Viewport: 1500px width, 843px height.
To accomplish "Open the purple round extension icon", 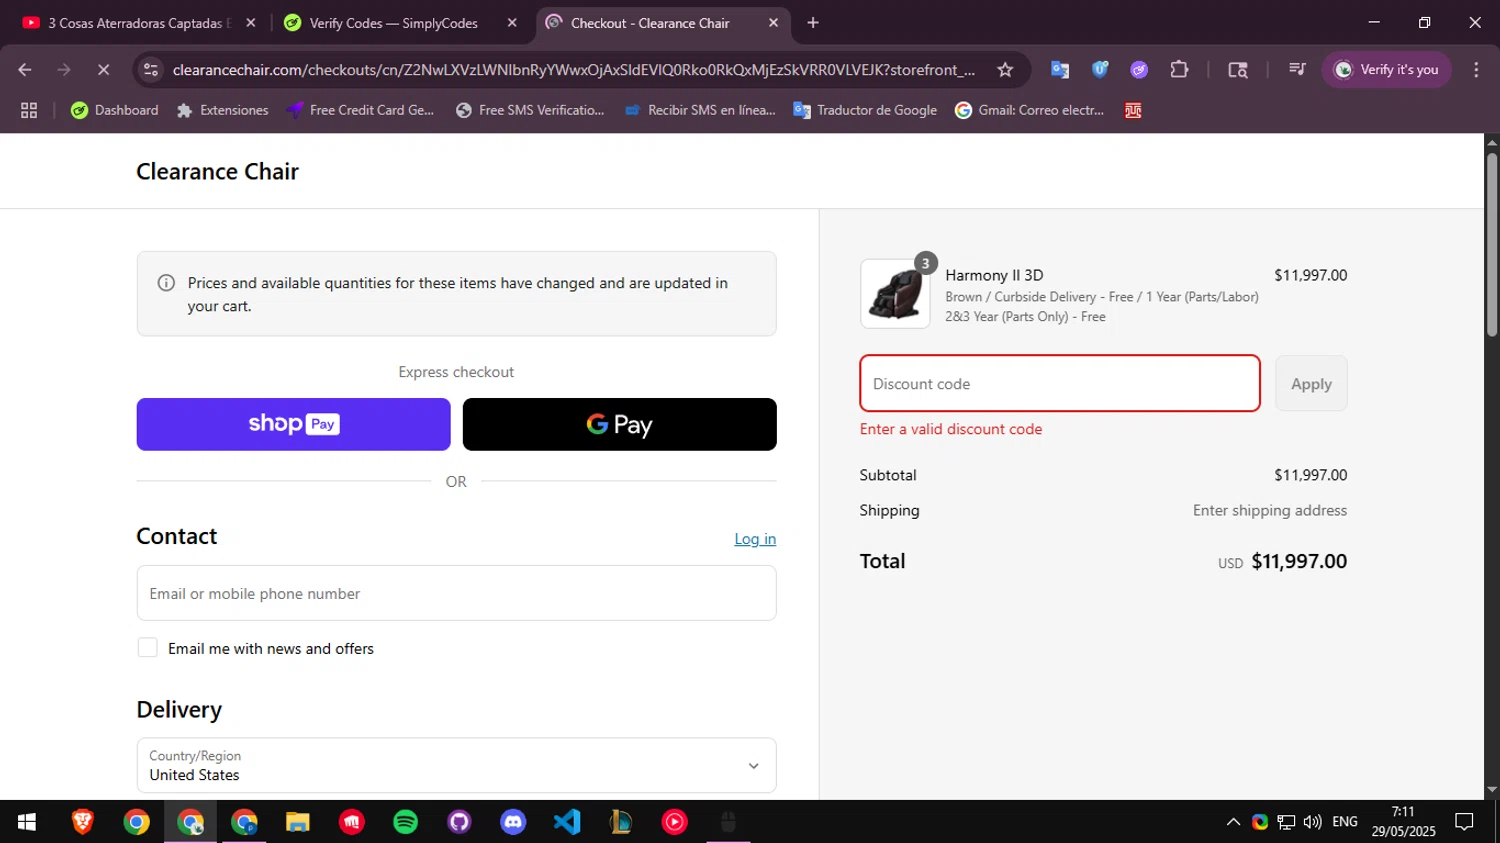I will pyautogui.click(x=1139, y=70).
